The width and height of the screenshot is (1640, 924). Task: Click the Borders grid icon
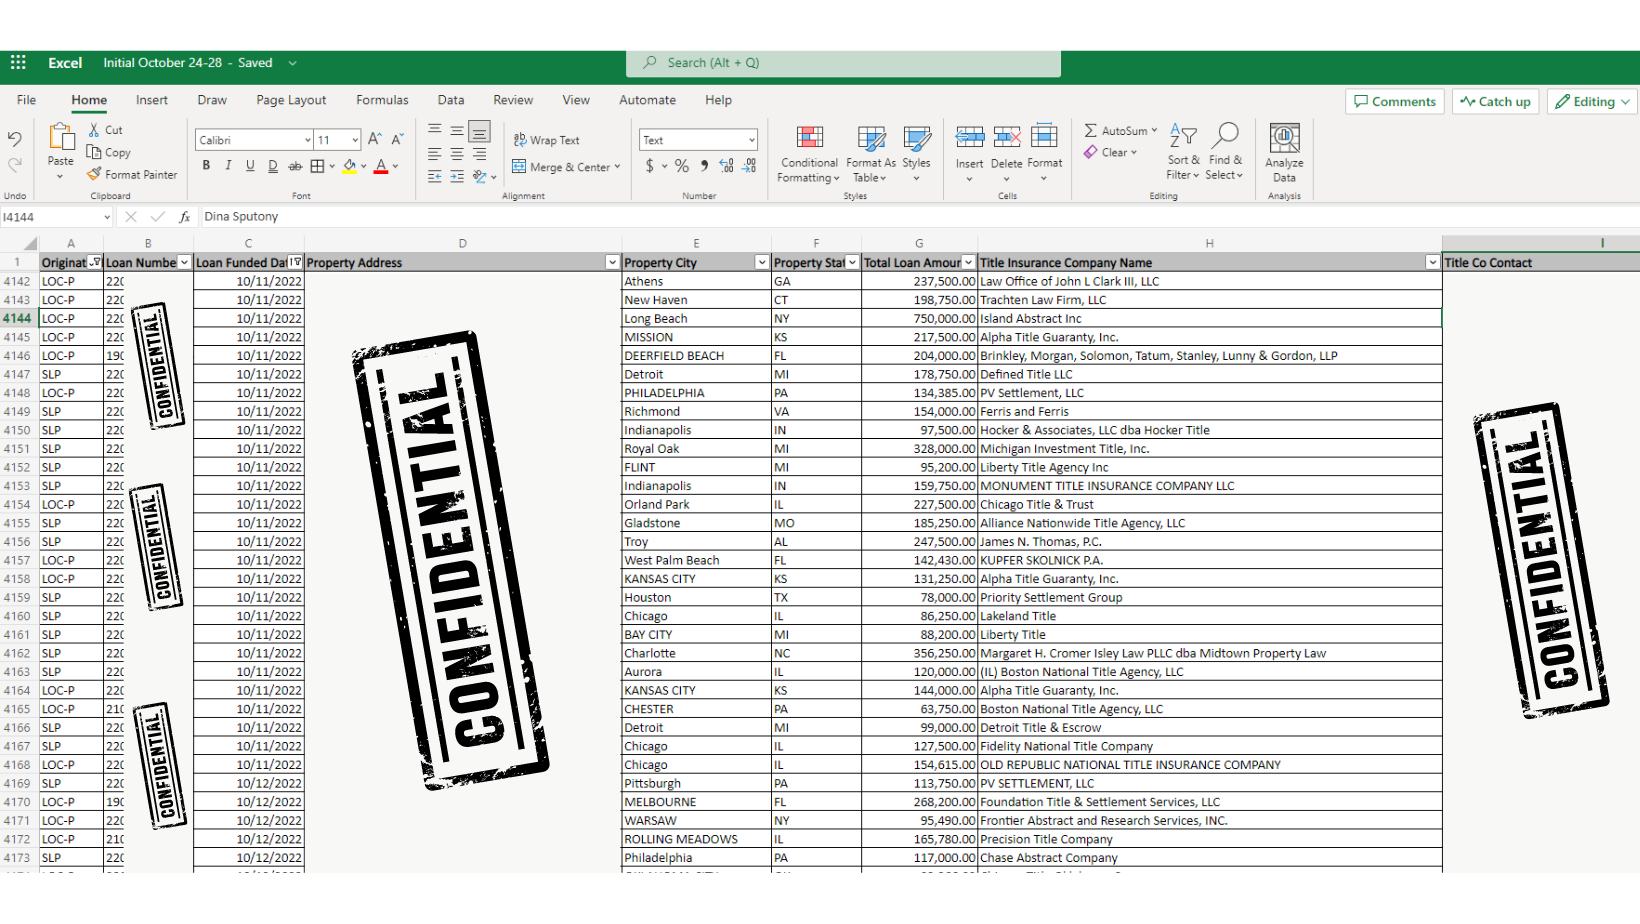coord(317,166)
